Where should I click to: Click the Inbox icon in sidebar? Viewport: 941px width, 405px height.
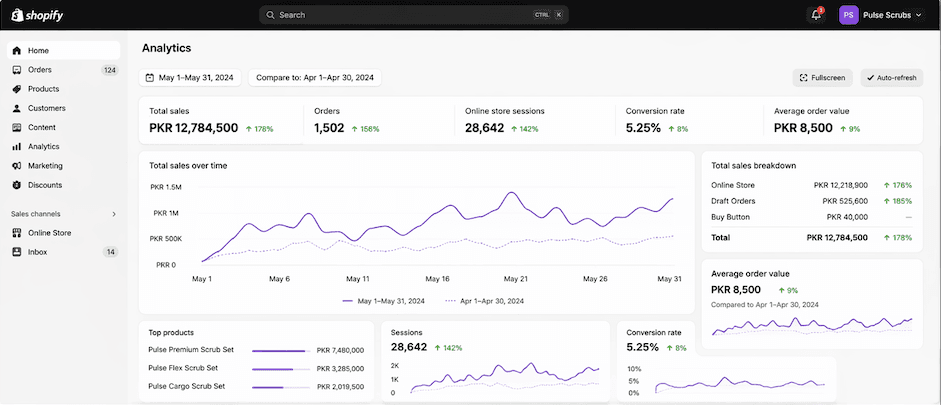17,252
